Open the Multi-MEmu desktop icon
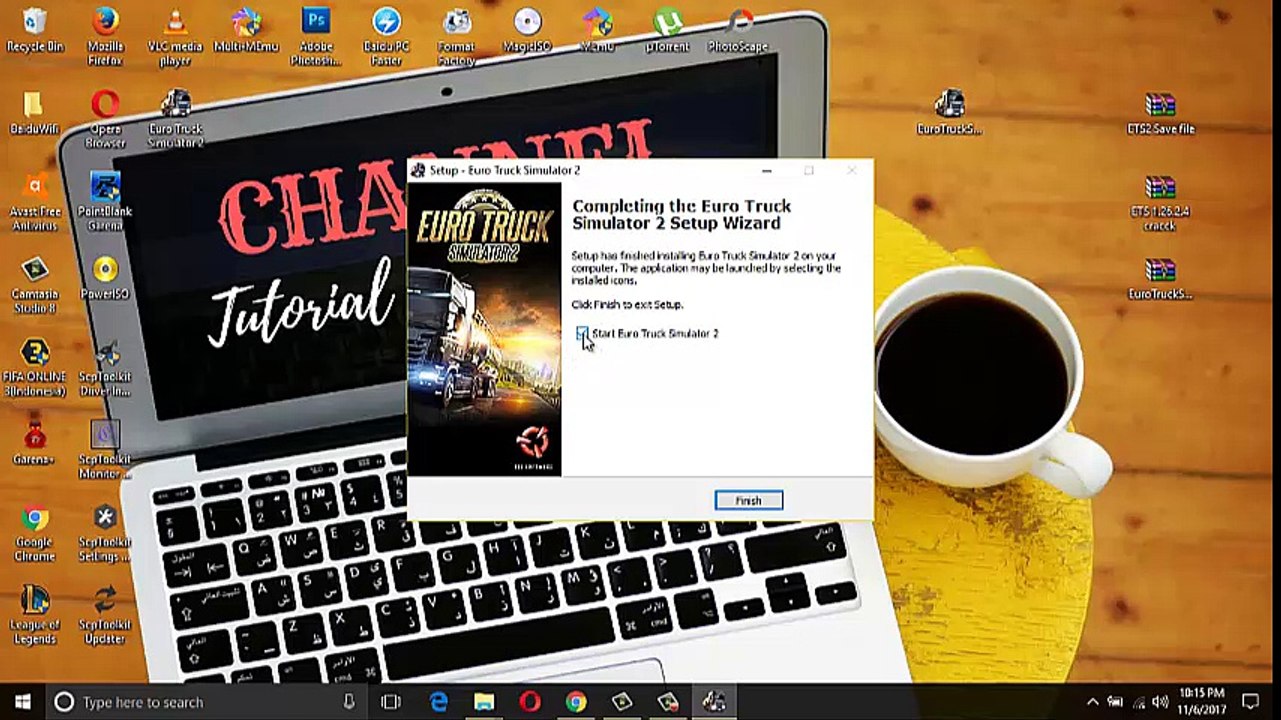1281x720 pixels. [245, 30]
